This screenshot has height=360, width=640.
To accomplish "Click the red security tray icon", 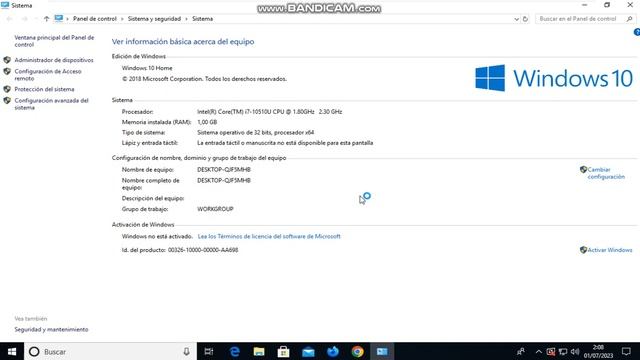I will (551, 352).
